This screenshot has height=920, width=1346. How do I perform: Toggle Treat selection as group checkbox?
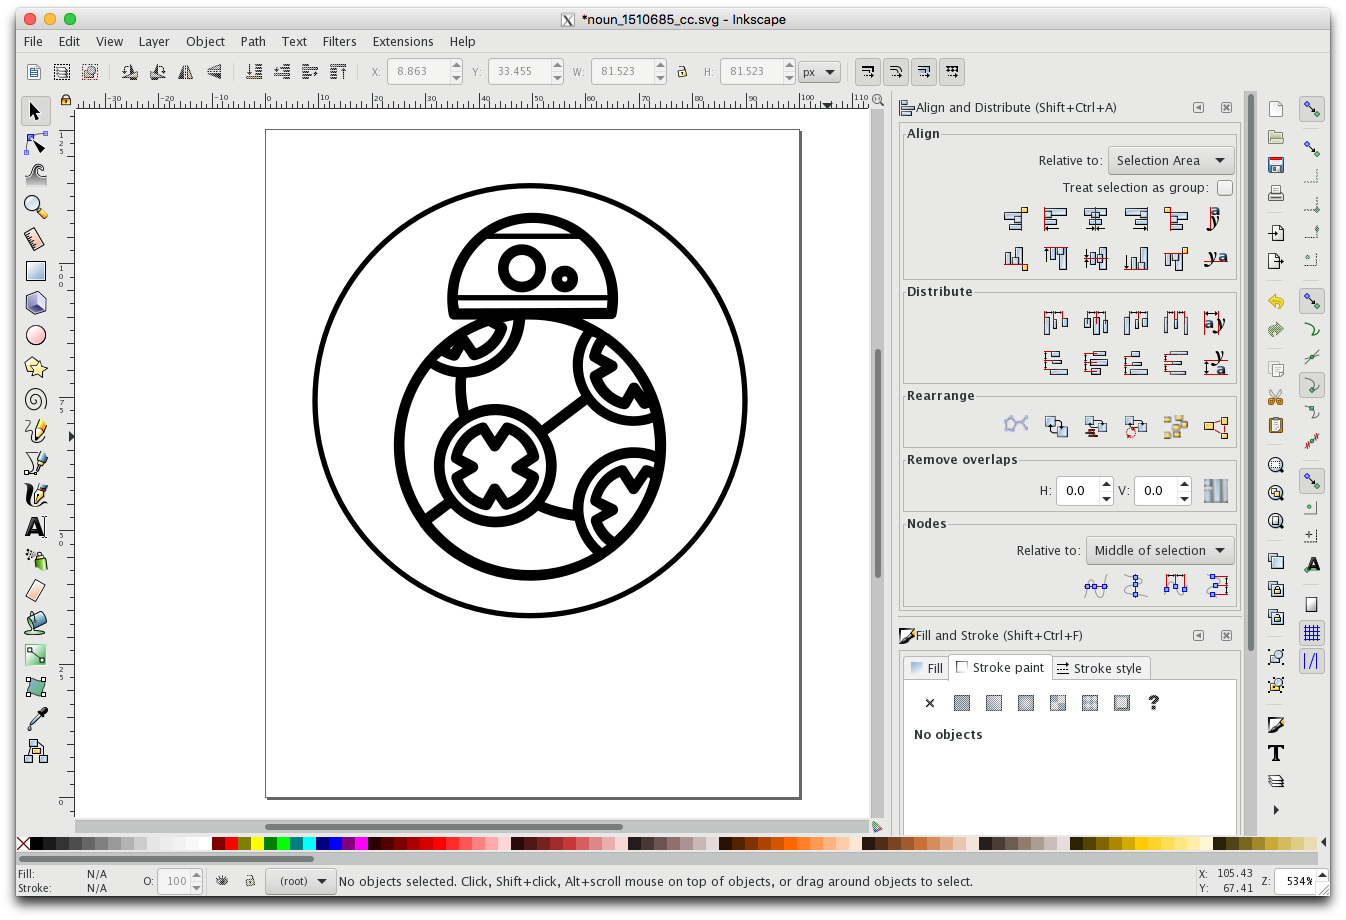click(1225, 187)
